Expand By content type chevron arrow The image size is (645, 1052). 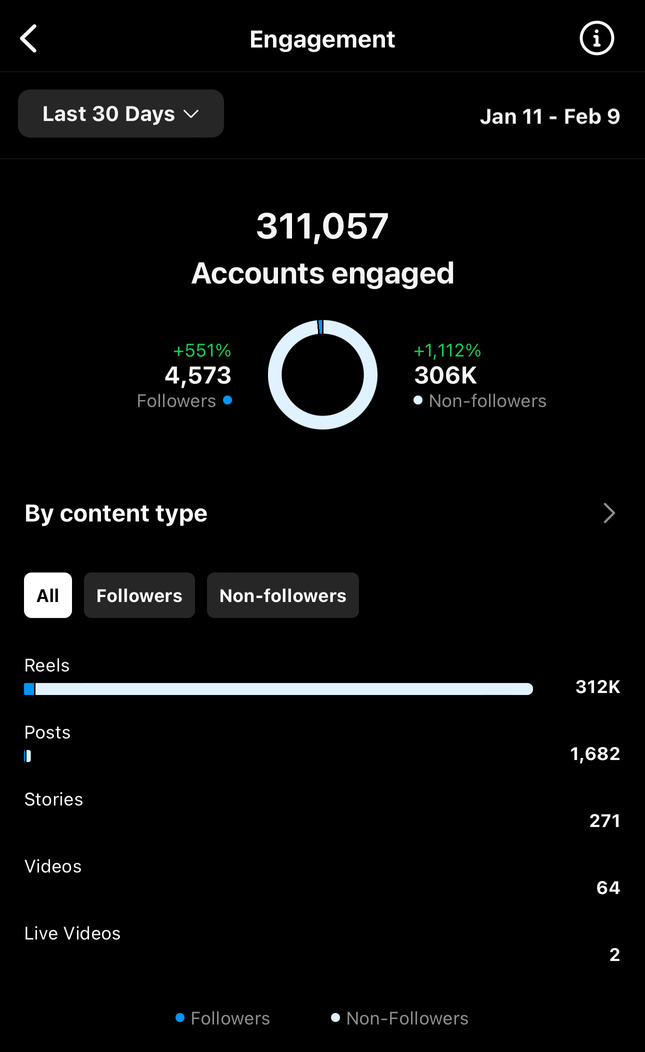(609, 513)
